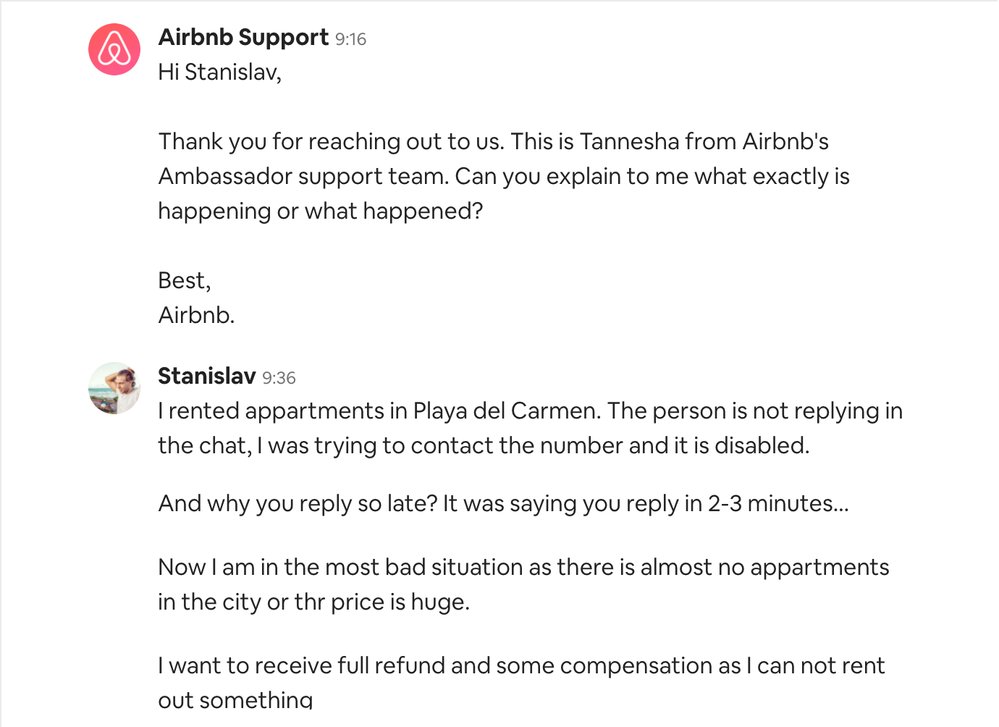Click the Stanislav sender name
This screenshot has height=727, width=999.
207,376
